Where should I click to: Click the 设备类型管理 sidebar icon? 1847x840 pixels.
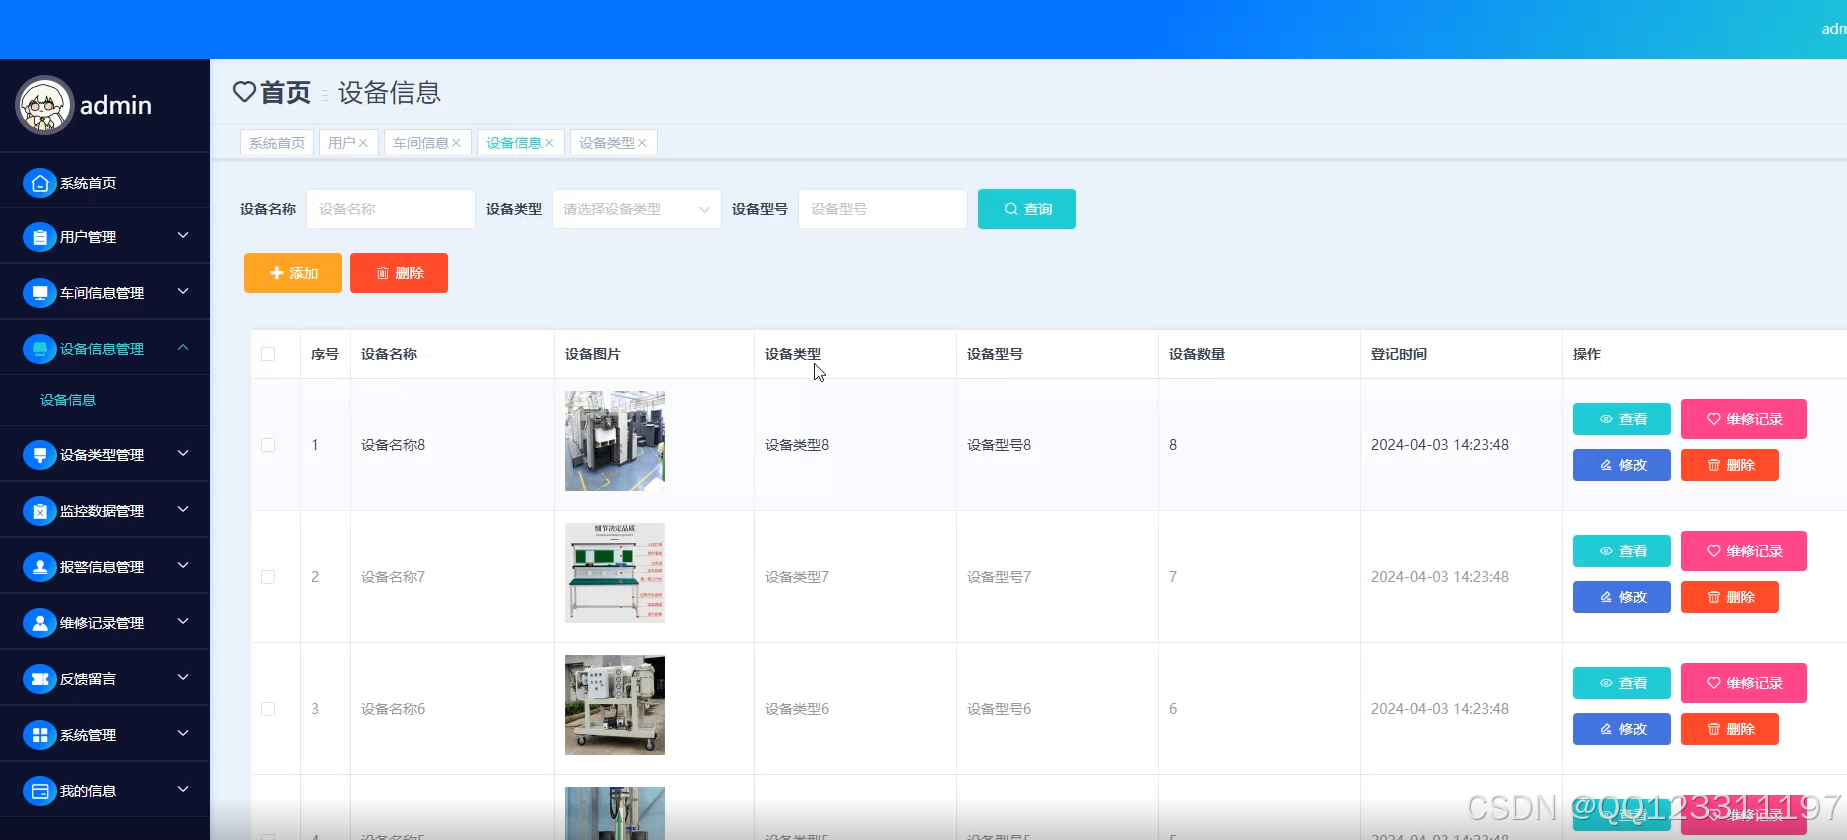pyautogui.click(x=40, y=455)
